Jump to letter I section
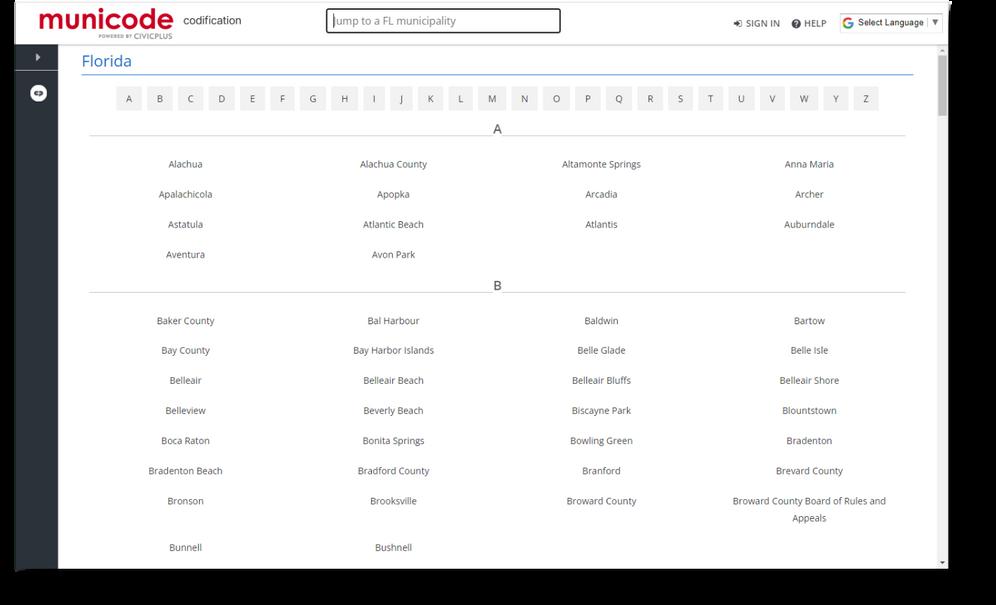Image resolution: width=996 pixels, height=605 pixels. coord(374,99)
